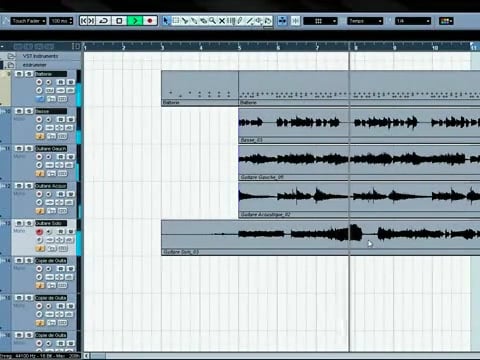Image resolution: width=480 pixels, height=360 pixels.
Task: Select the Guitare Gauche_06 audio clip
Action: 359,163
